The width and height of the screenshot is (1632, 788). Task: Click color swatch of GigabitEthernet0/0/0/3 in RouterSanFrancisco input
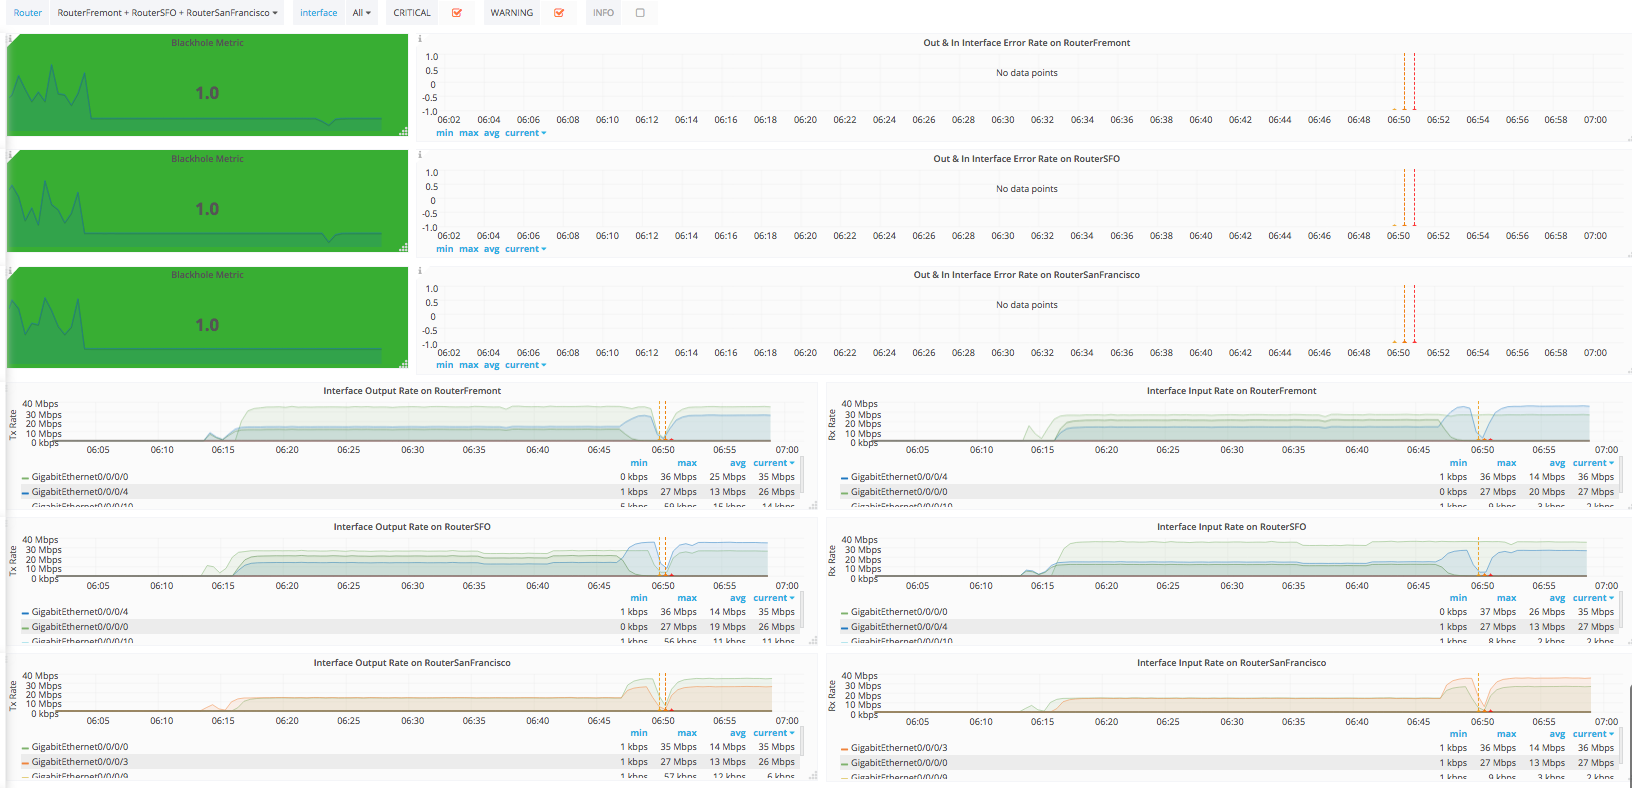[x=844, y=748]
